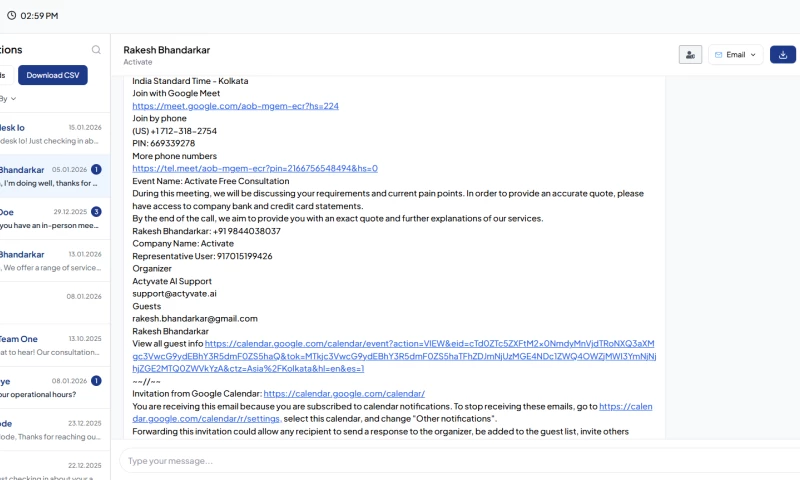Open the Google Calendar invitation link
The height and width of the screenshot is (480, 800).
(344, 393)
